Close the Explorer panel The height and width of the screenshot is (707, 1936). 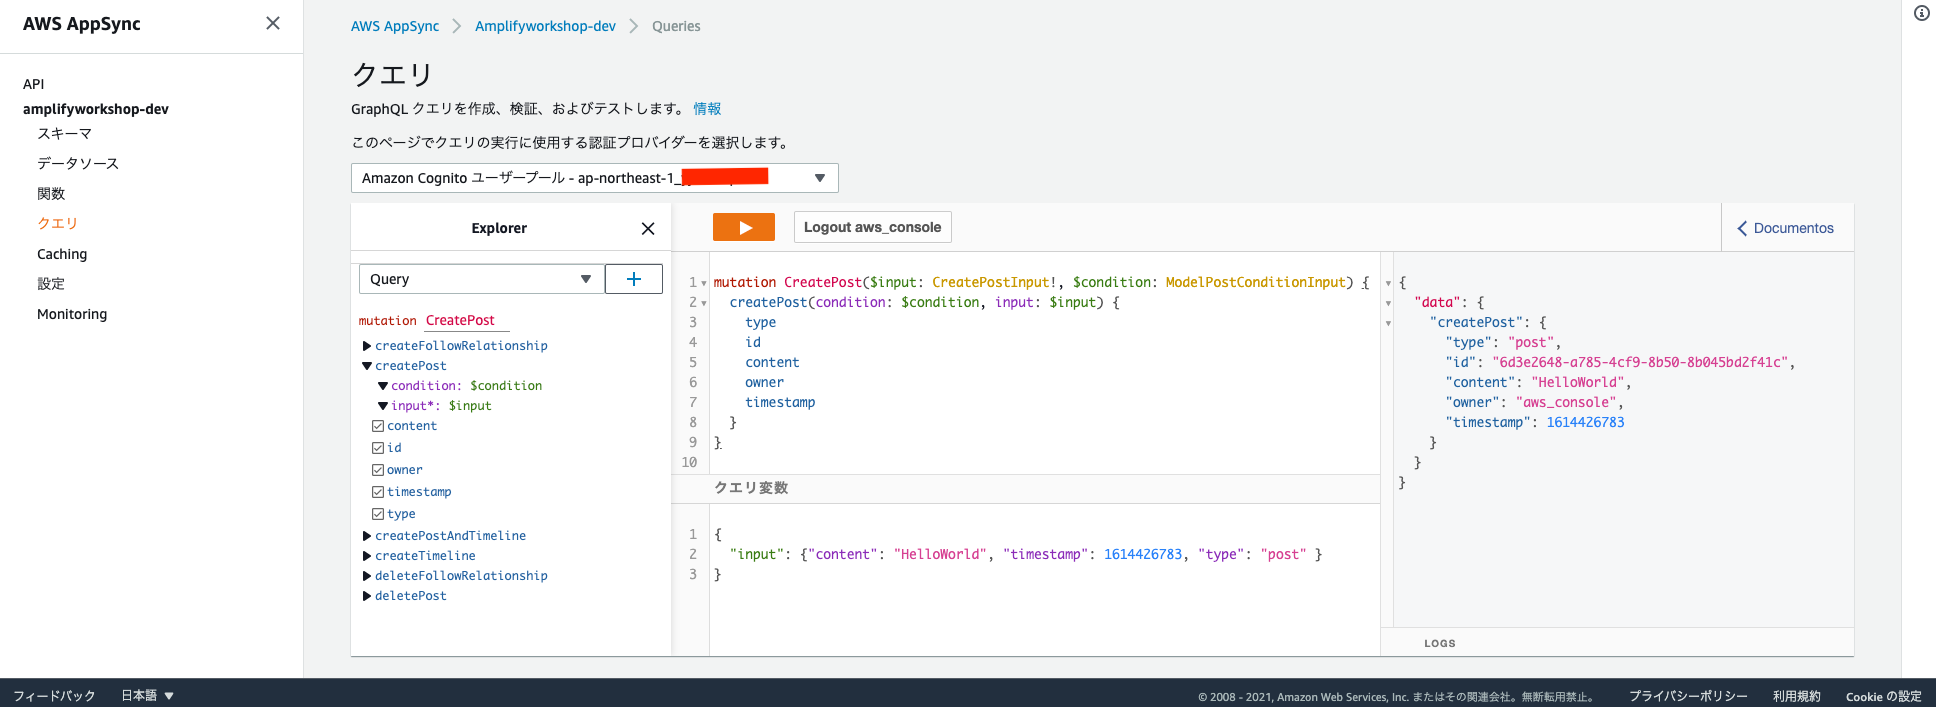pyautogui.click(x=648, y=229)
